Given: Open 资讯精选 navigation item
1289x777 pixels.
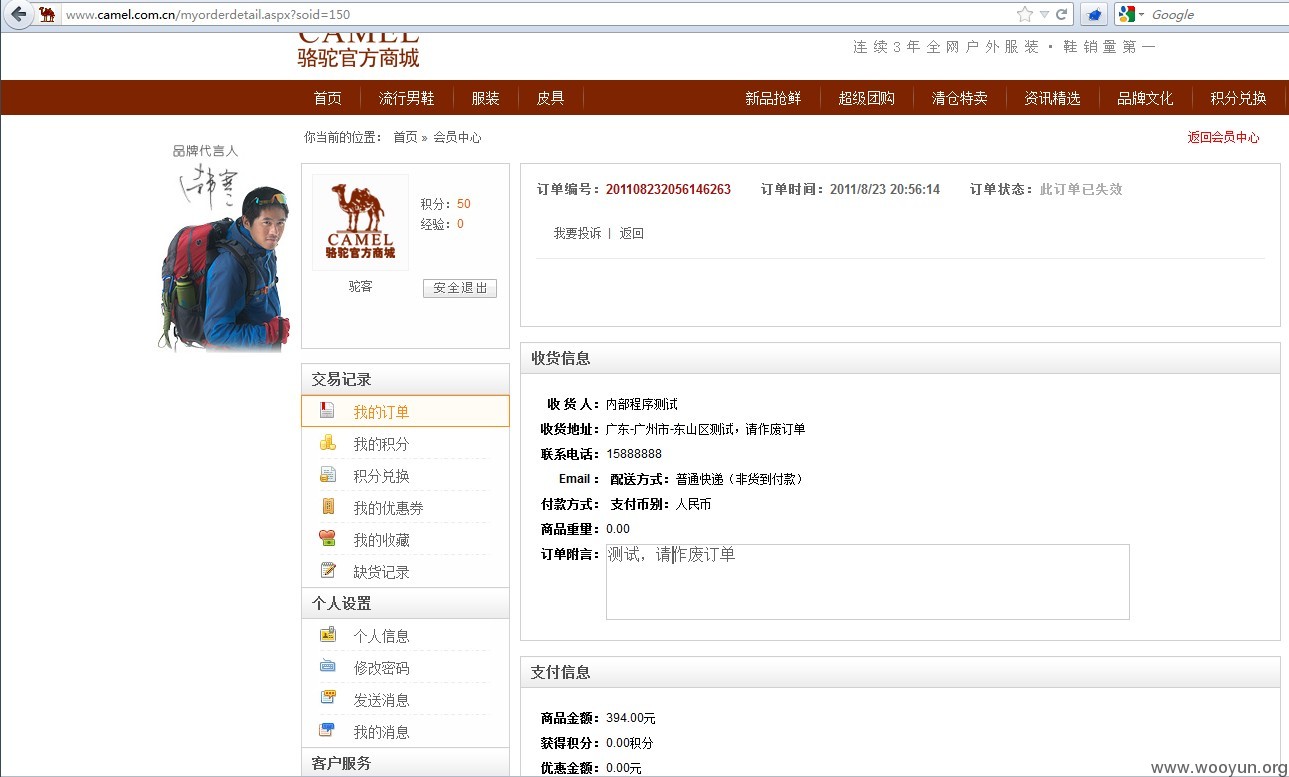Looking at the screenshot, I should [1052, 98].
